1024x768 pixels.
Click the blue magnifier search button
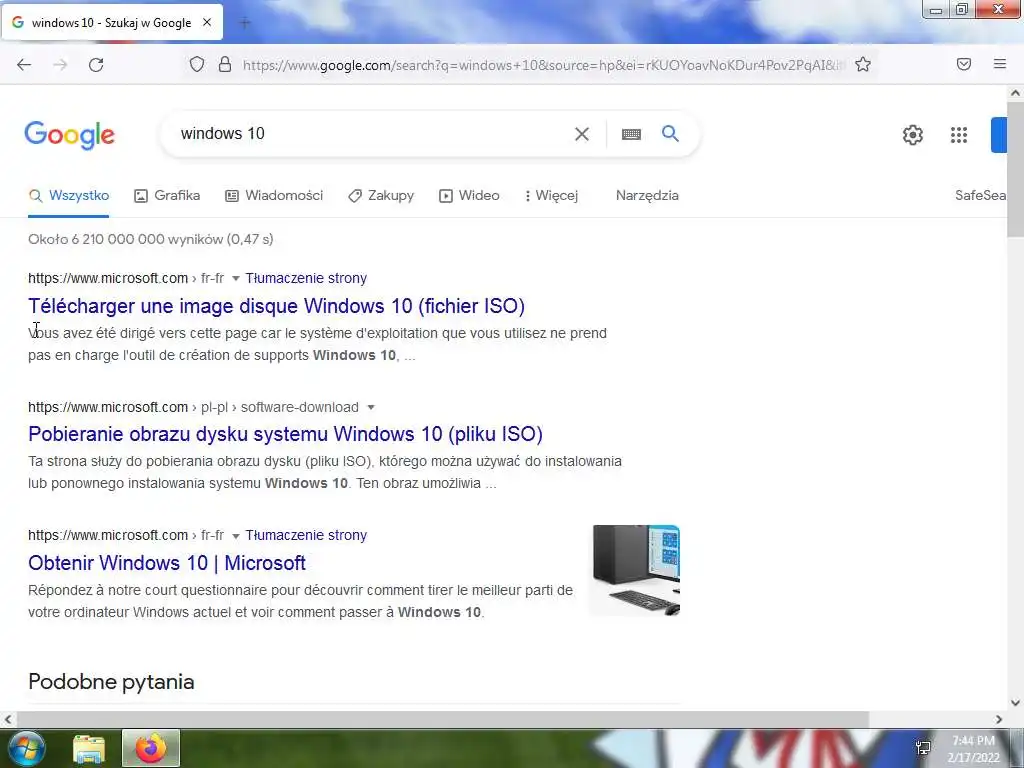point(670,134)
